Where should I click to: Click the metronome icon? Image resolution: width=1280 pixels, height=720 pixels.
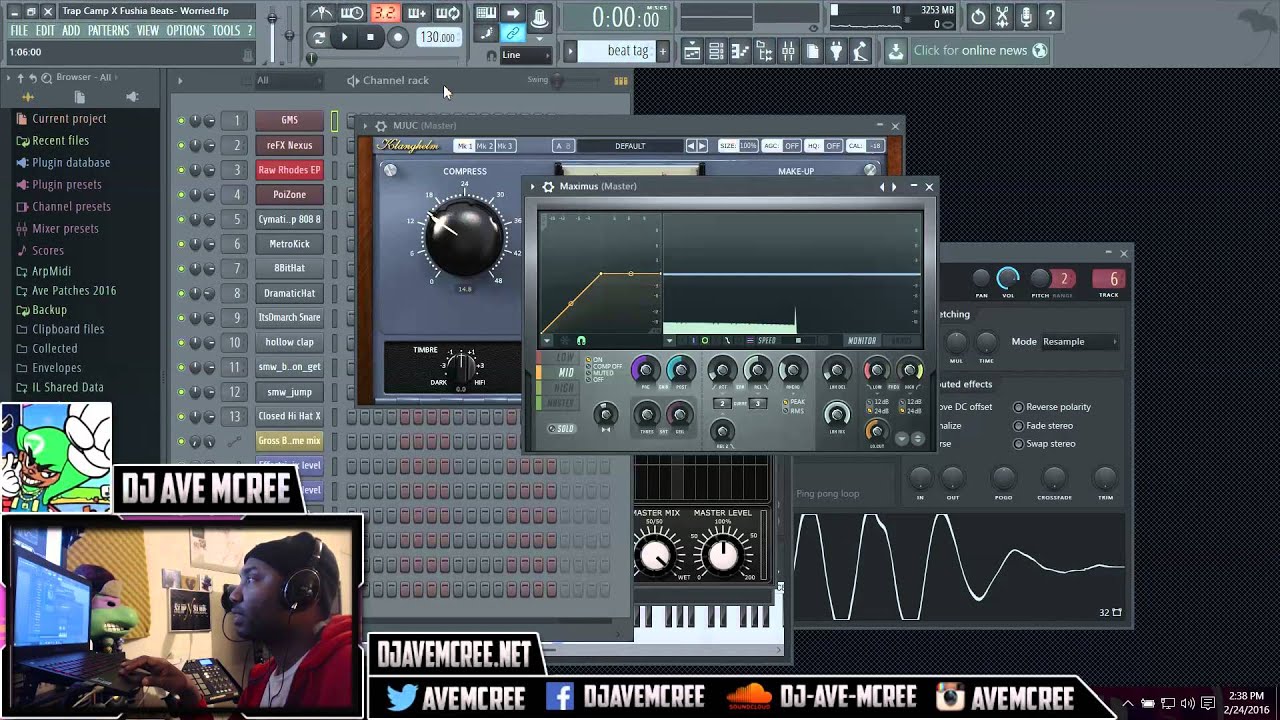[322, 13]
